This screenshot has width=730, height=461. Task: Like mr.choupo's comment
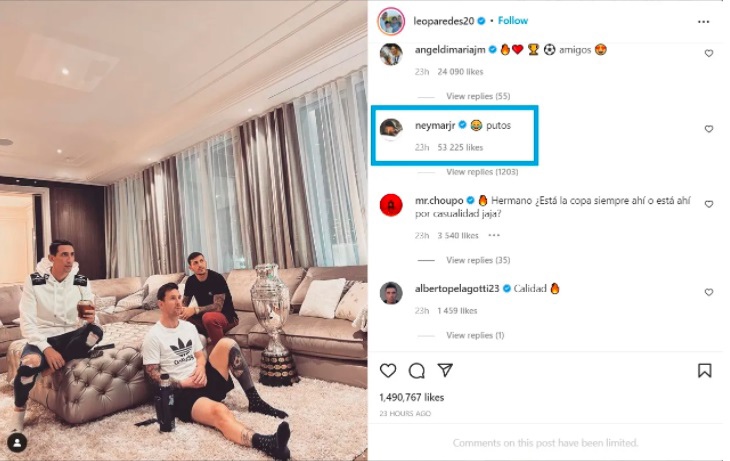point(709,204)
